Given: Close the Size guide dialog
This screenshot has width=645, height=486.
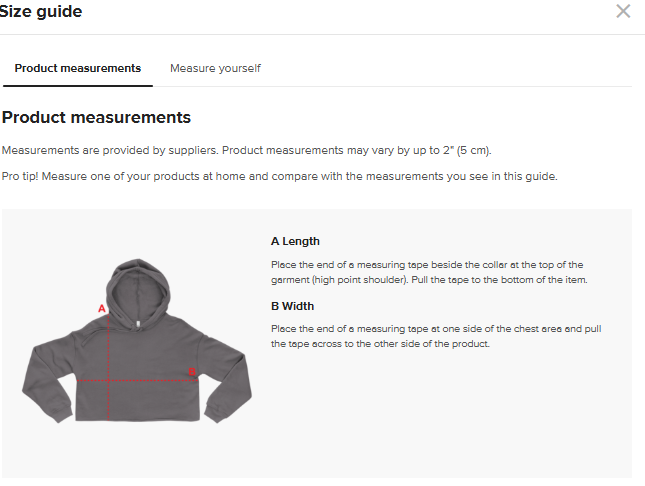Looking at the screenshot, I should [623, 12].
